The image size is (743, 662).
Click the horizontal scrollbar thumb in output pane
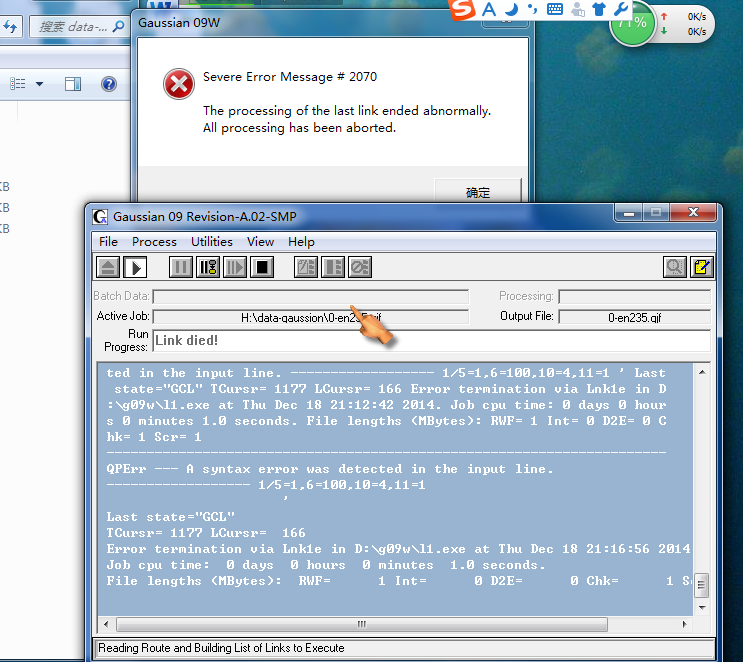[x=362, y=625]
